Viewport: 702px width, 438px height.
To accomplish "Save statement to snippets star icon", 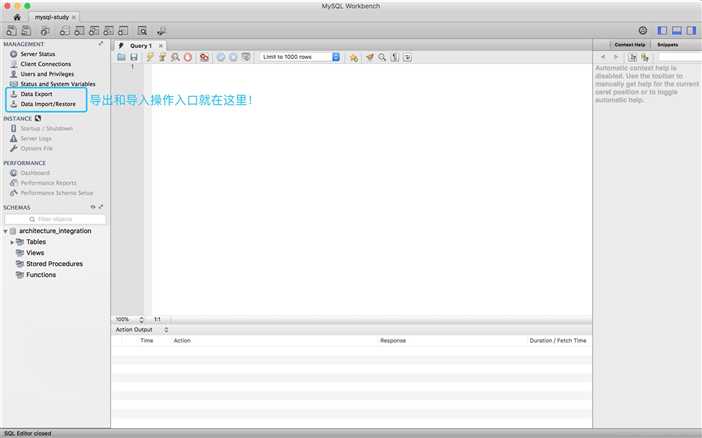I will [354, 57].
